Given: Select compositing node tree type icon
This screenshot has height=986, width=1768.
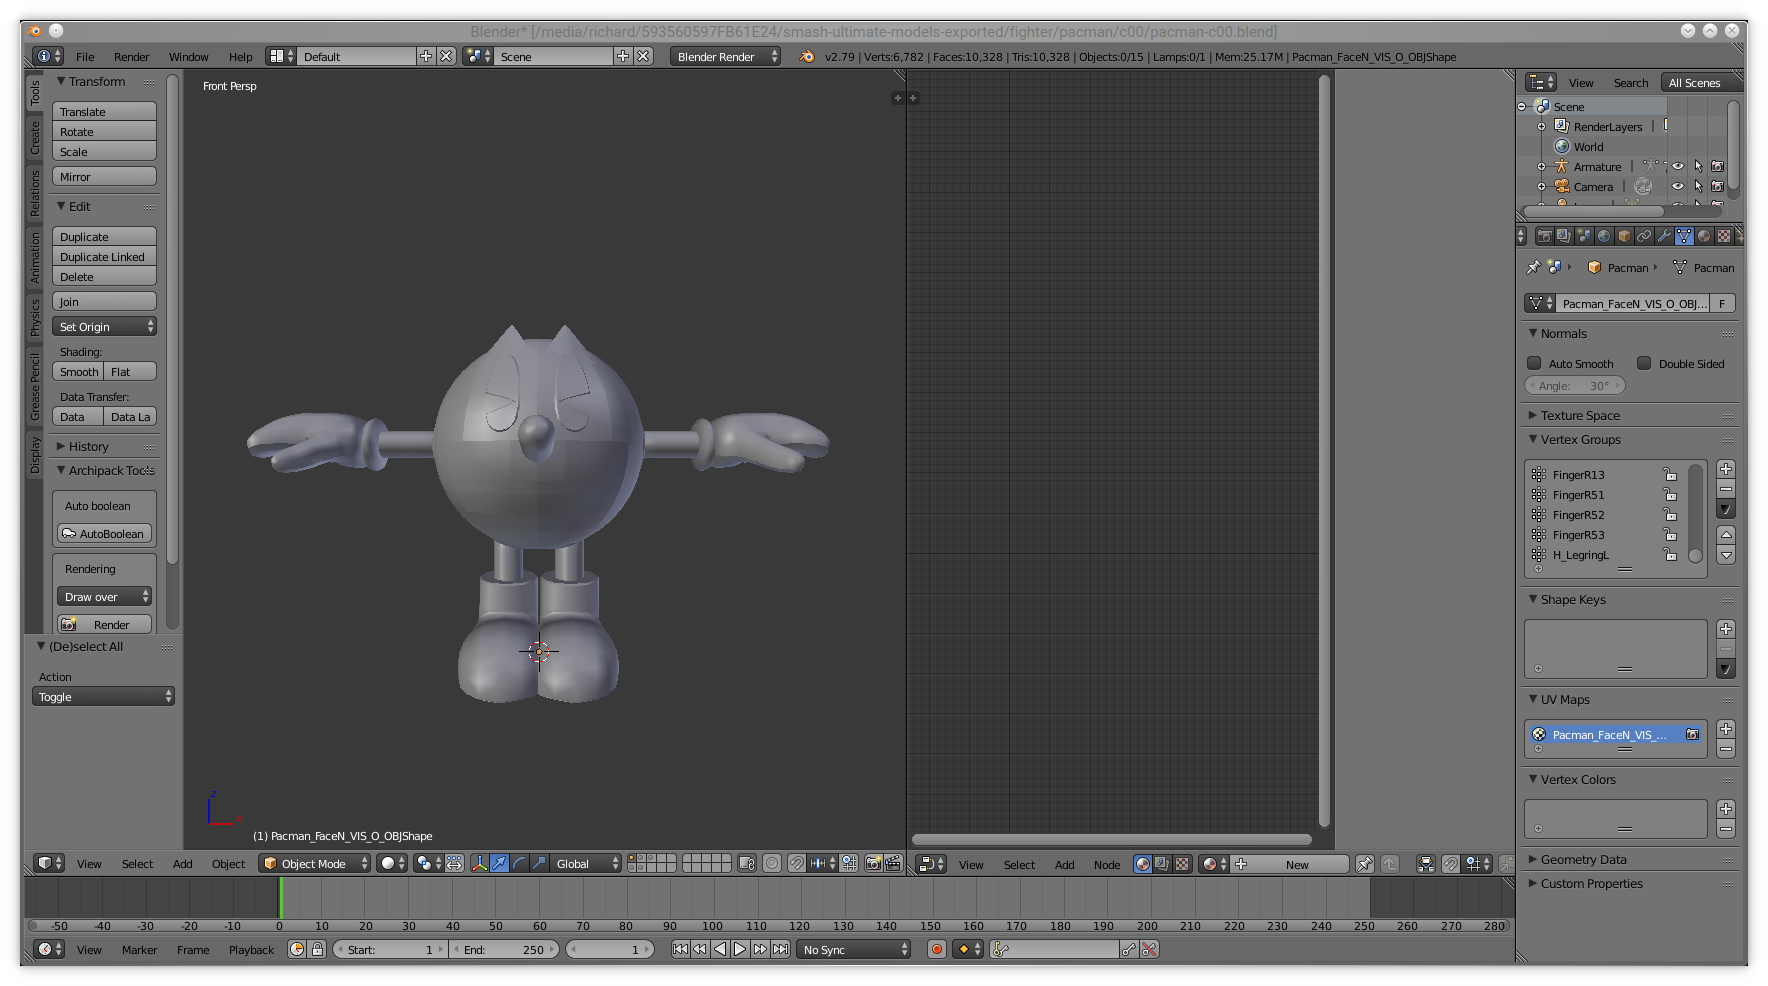Looking at the screenshot, I should click(x=1162, y=864).
